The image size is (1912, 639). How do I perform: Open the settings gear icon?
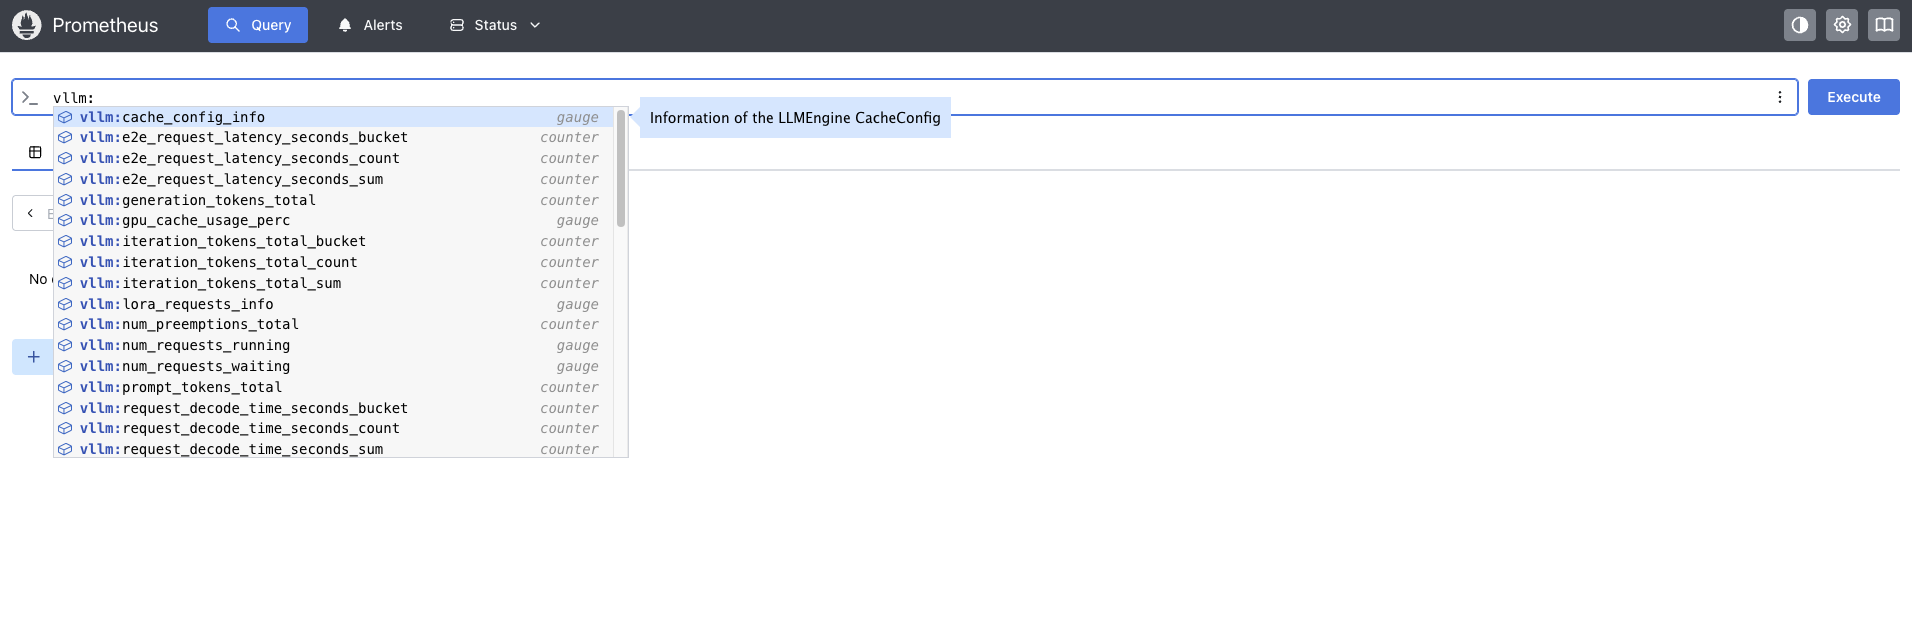(1842, 25)
